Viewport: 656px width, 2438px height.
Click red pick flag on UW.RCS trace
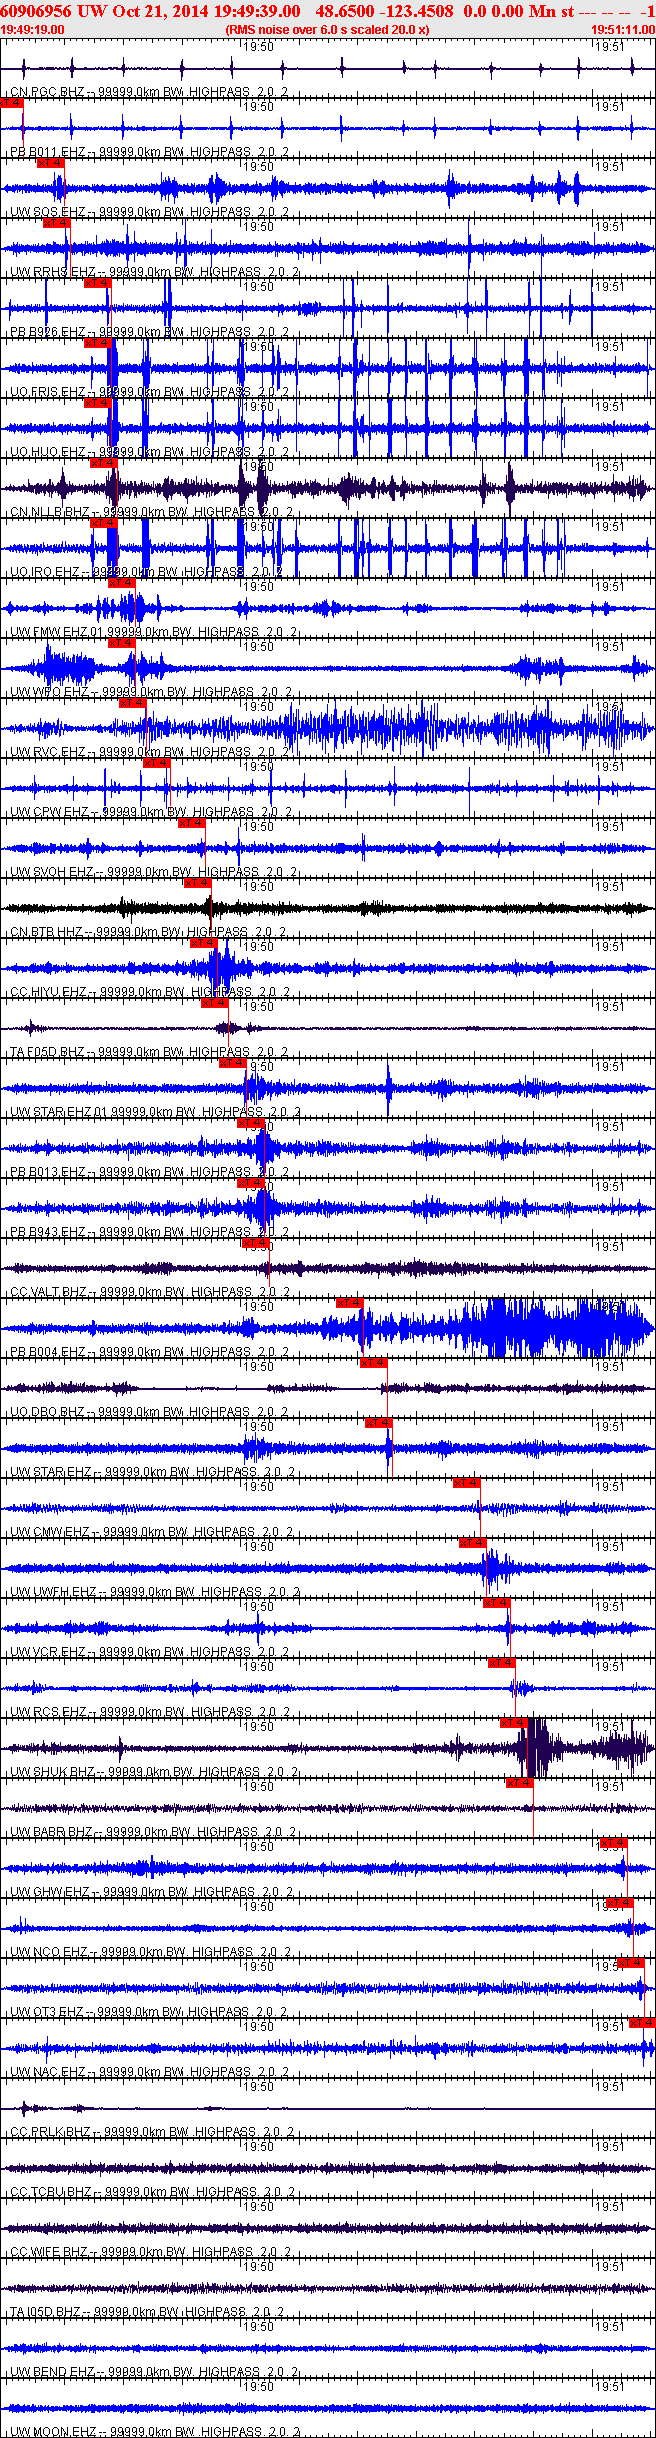coord(502,1663)
